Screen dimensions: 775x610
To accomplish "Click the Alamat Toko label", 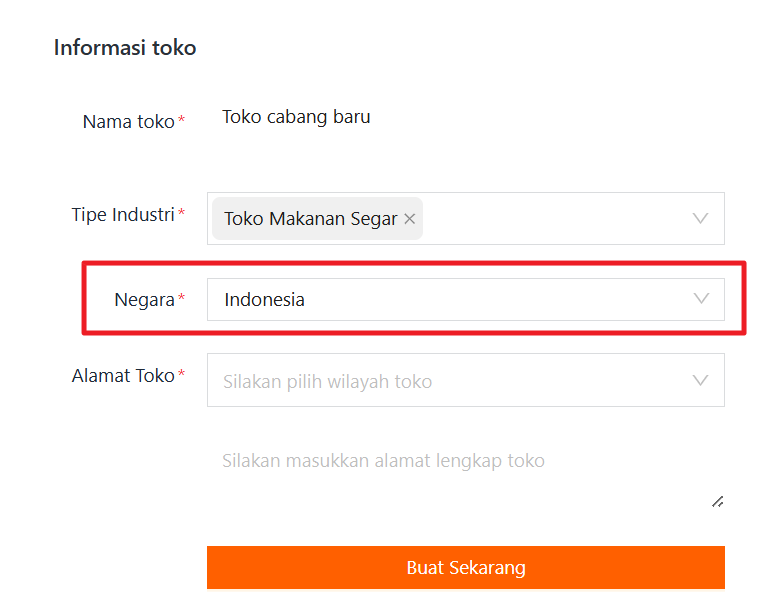I will (x=123, y=376).
